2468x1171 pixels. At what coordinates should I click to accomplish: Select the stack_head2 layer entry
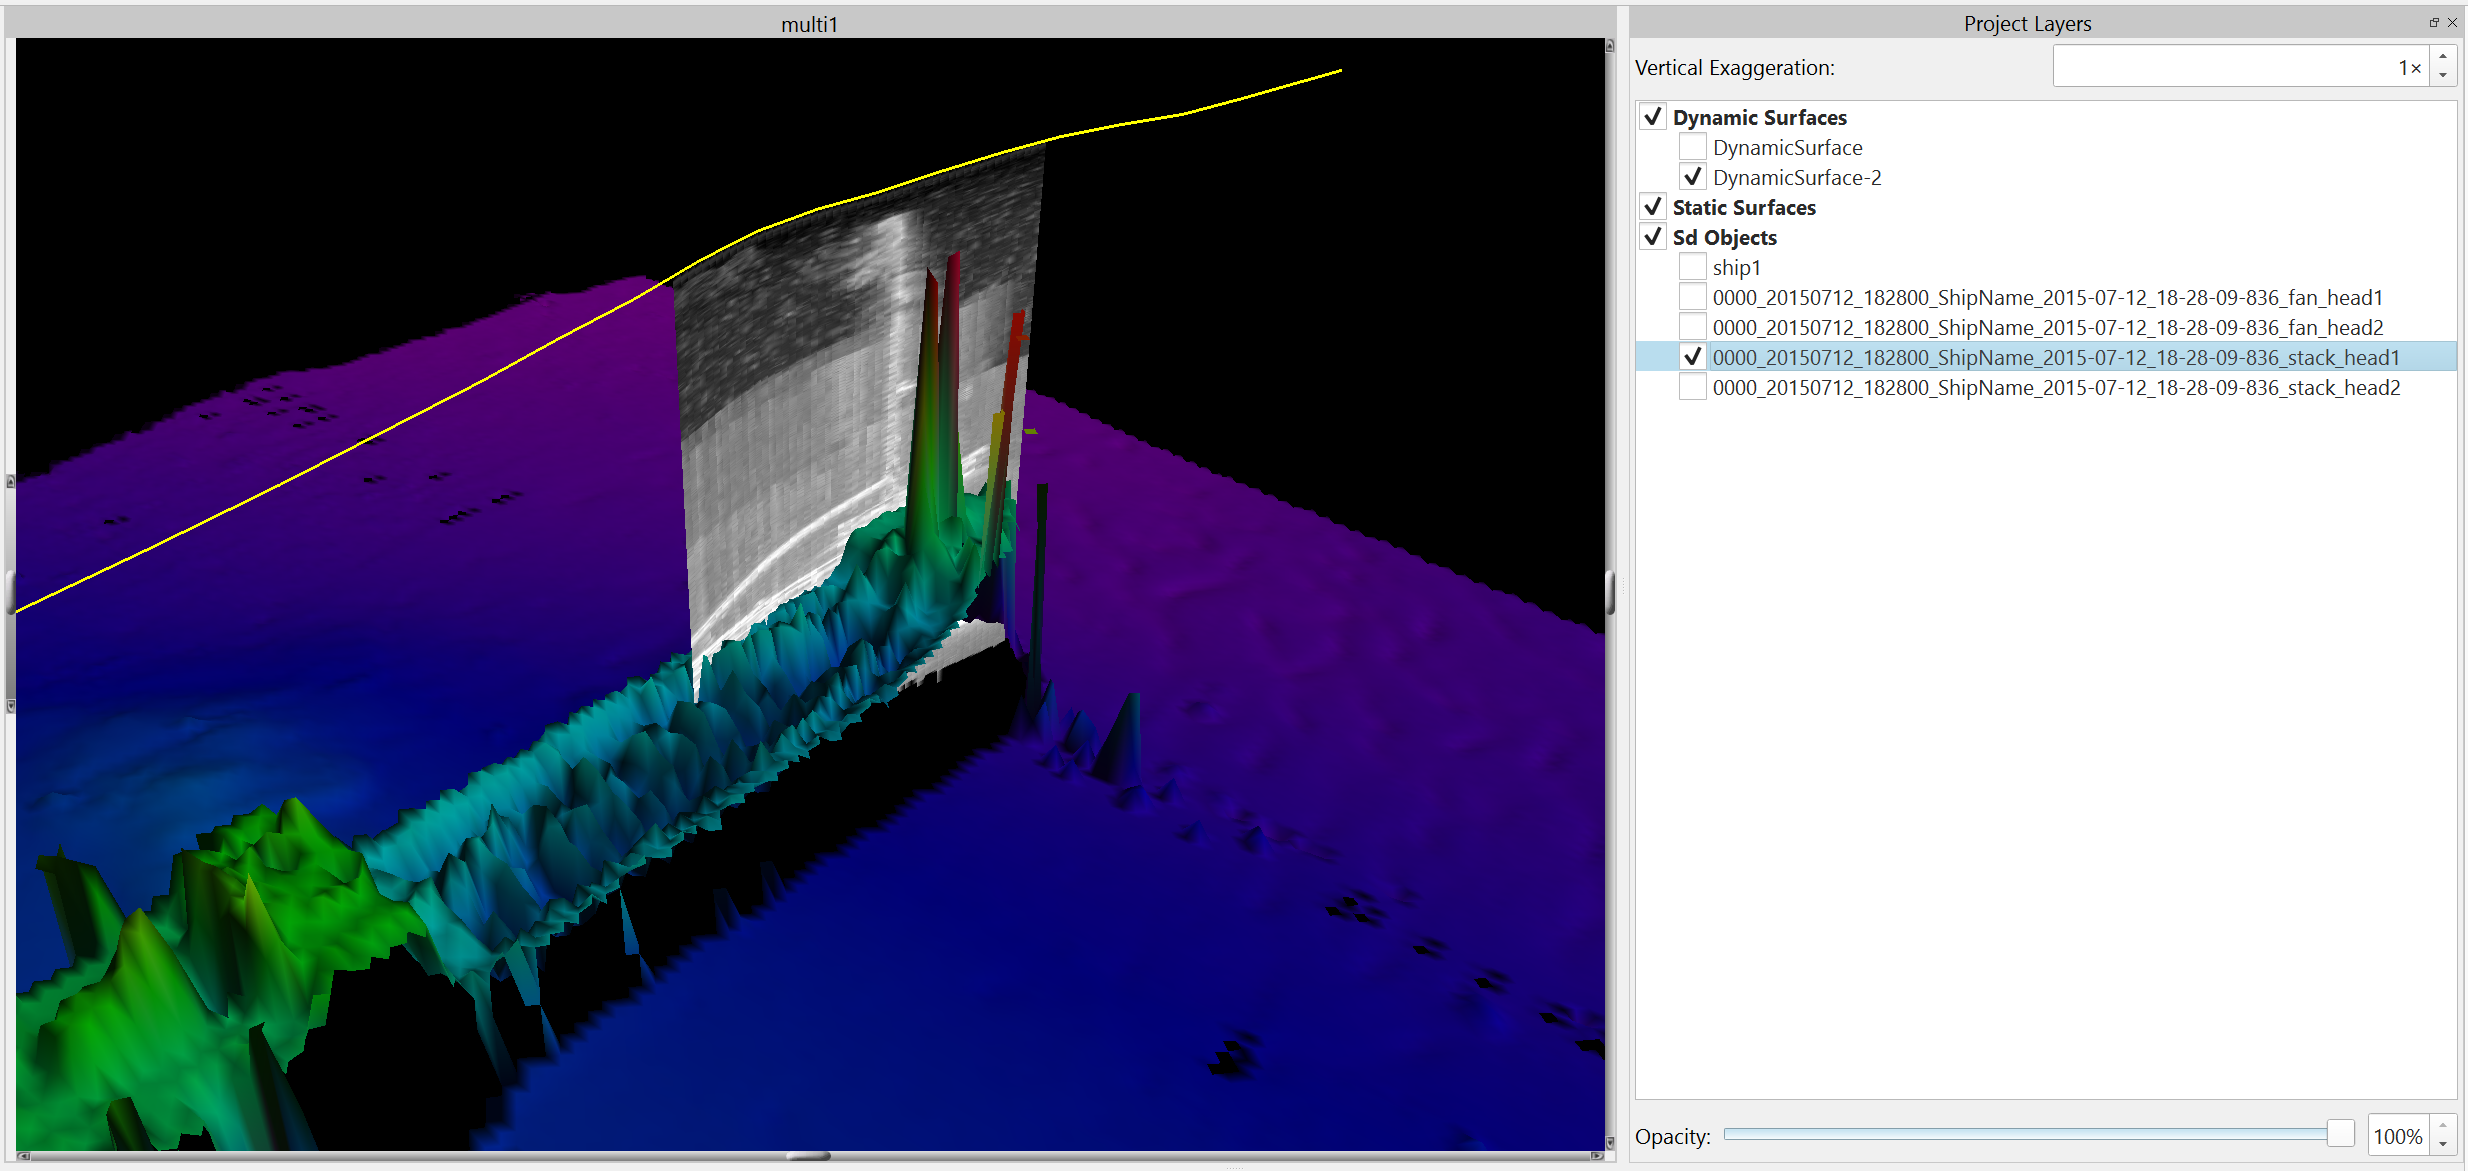2055,387
